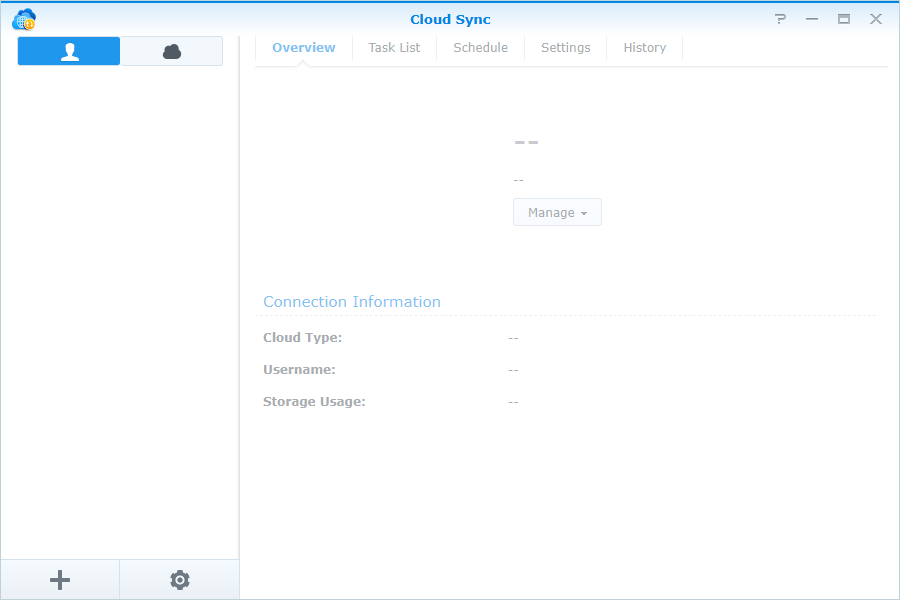Switch to the Task List tab
900x600 pixels.
[x=394, y=48]
